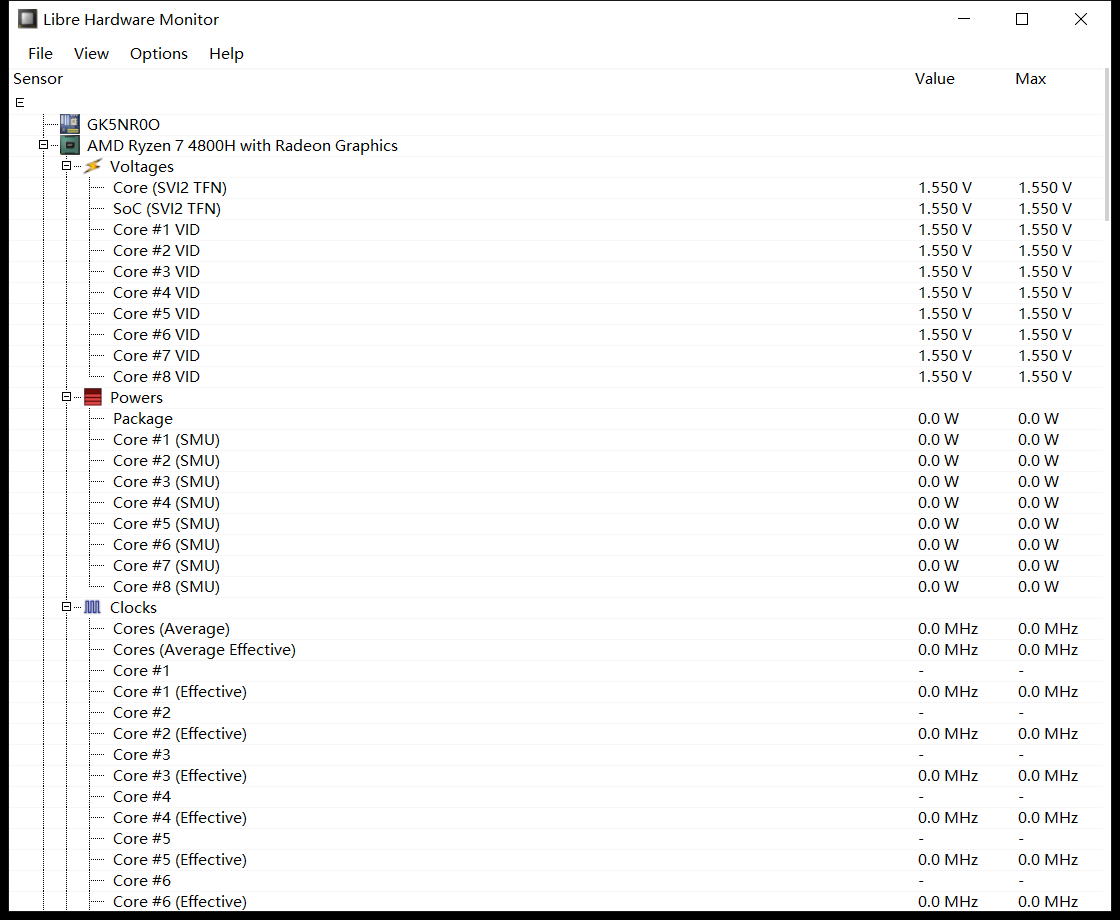The image size is (1120, 920).
Task: Open the Help menu
Action: coord(226,54)
